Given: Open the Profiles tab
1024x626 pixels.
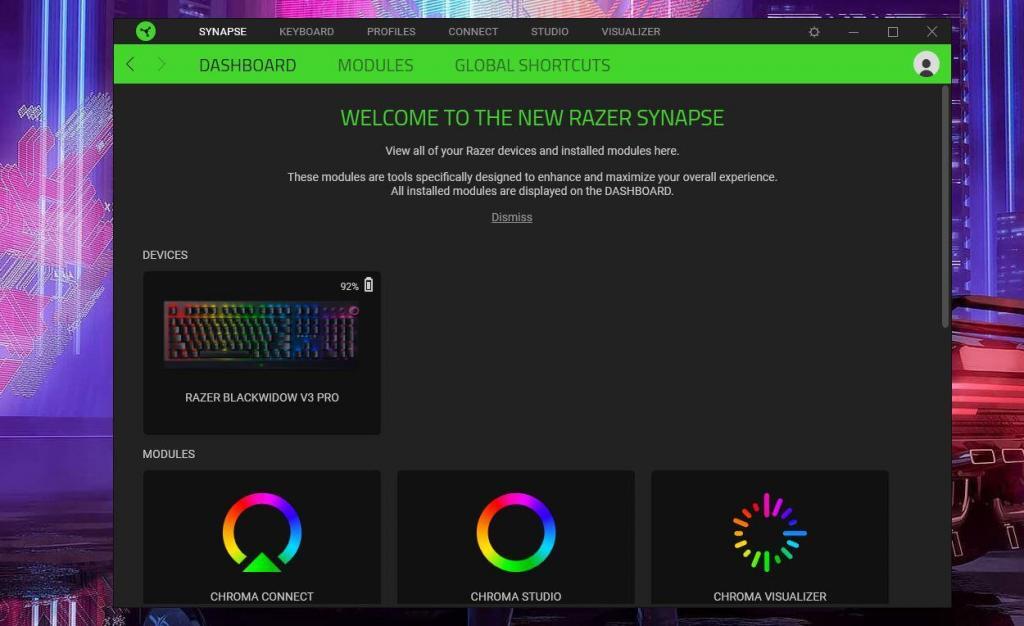Looking at the screenshot, I should click(391, 32).
